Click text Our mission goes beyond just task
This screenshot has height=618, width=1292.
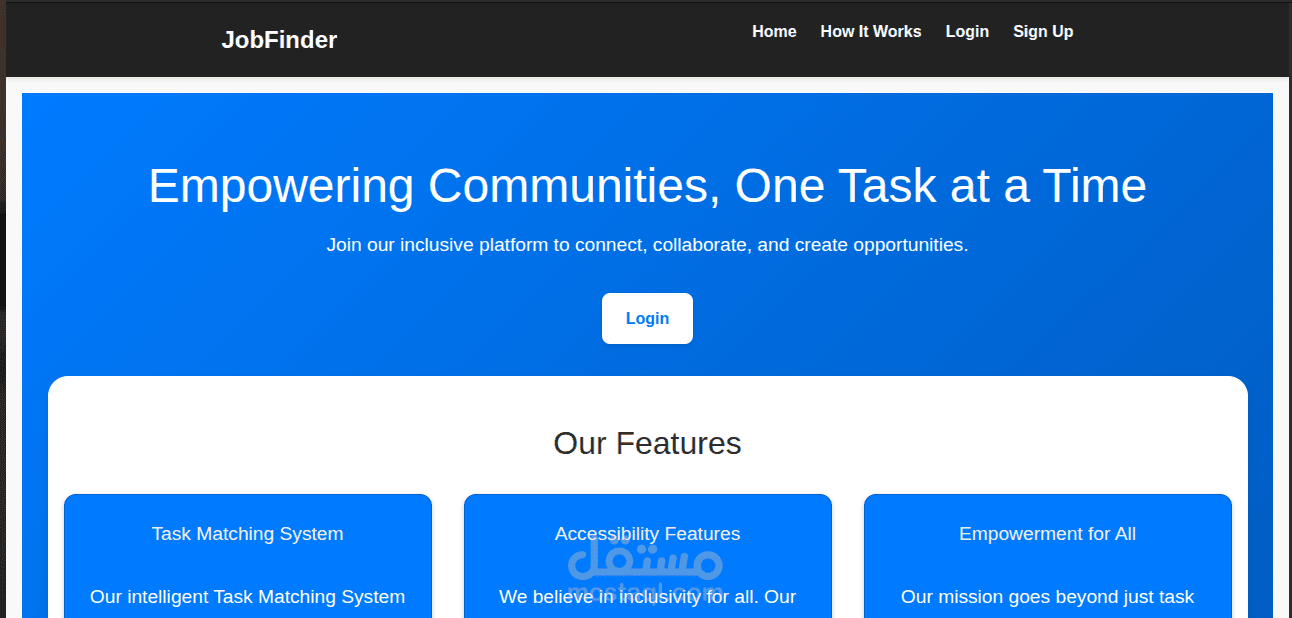pos(1048,597)
